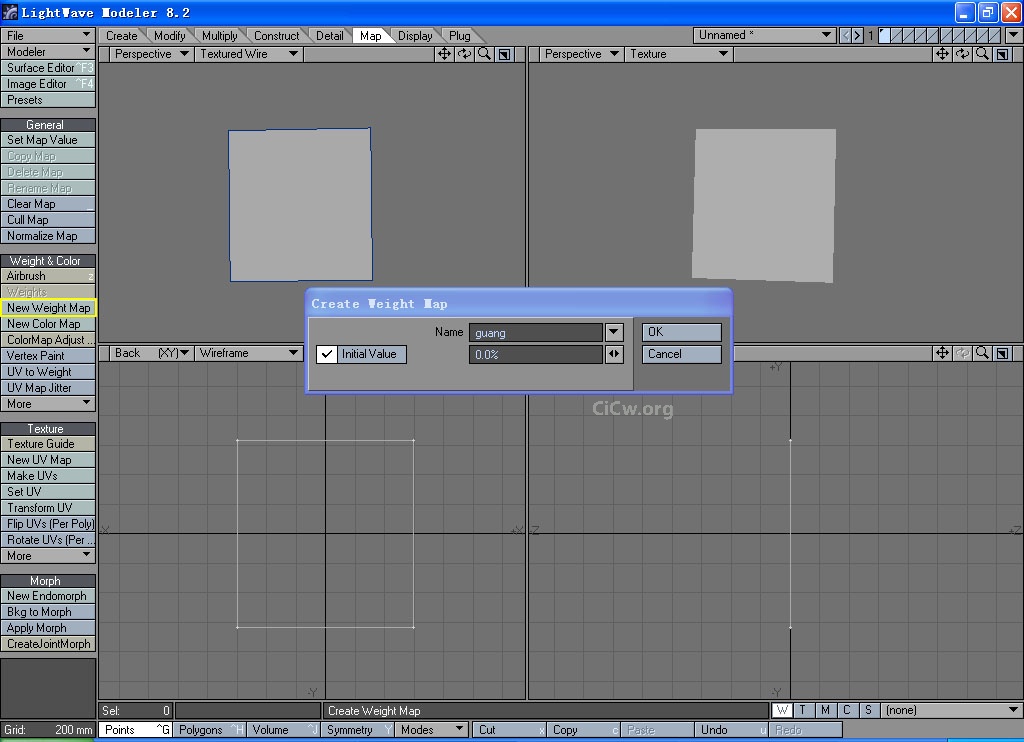Image resolution: width=1024 pixels, height=742 pixels.
Task: Switch to the Construct tab
Action: (276, 36)
